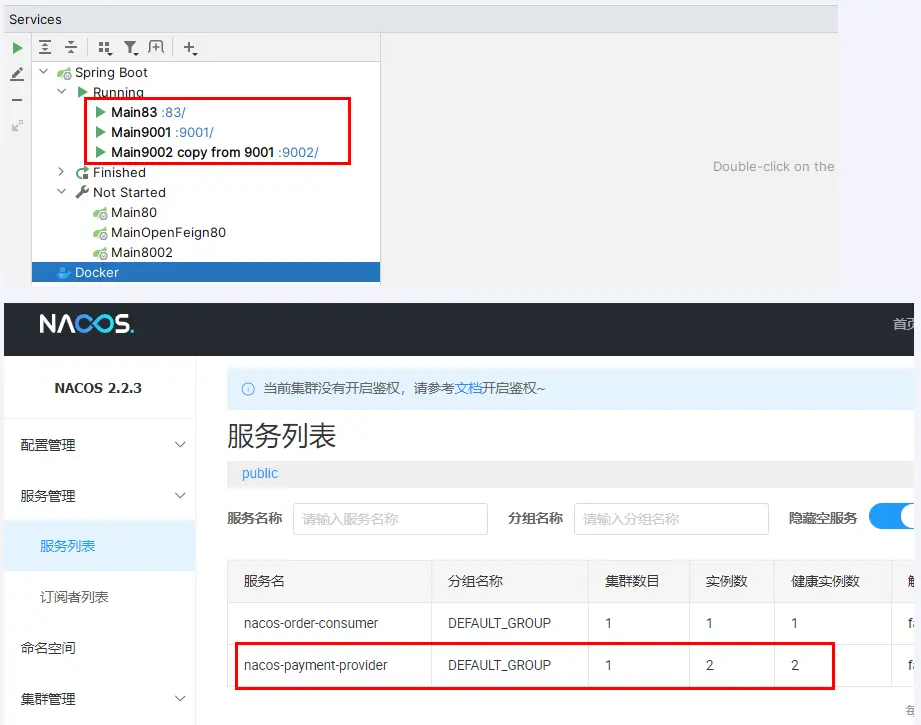Expand the Finished node
The image size is (921, 725).
point(61,172)
